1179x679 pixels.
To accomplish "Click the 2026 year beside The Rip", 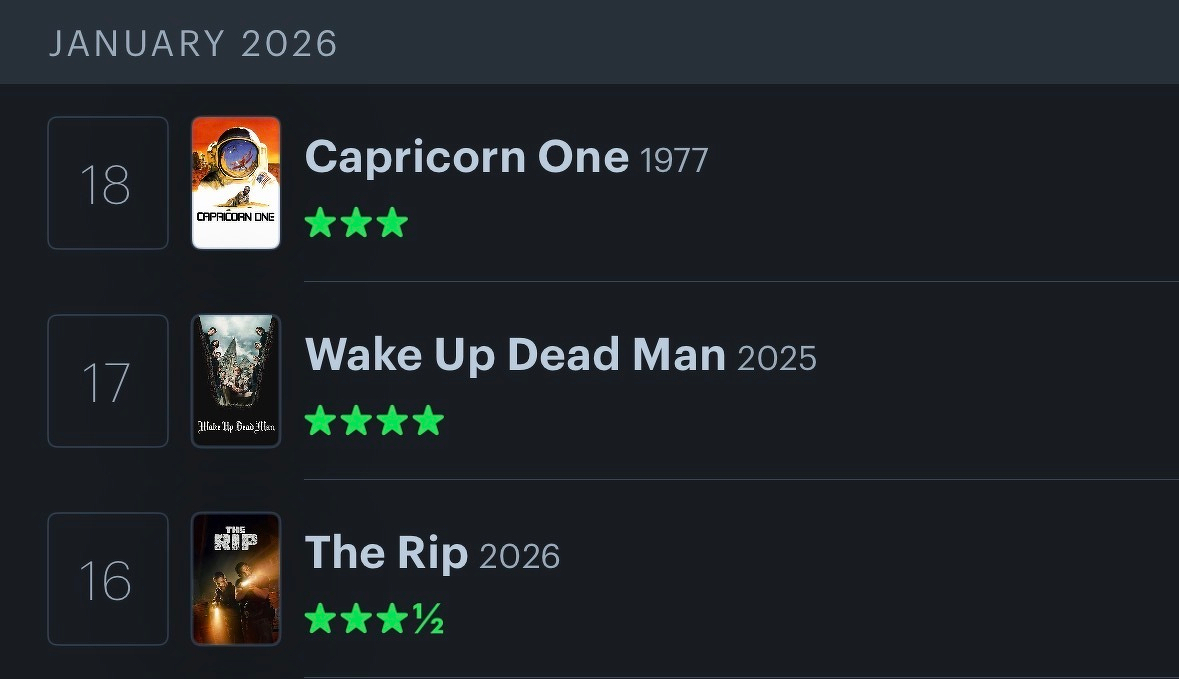I will tap(520, 556).
